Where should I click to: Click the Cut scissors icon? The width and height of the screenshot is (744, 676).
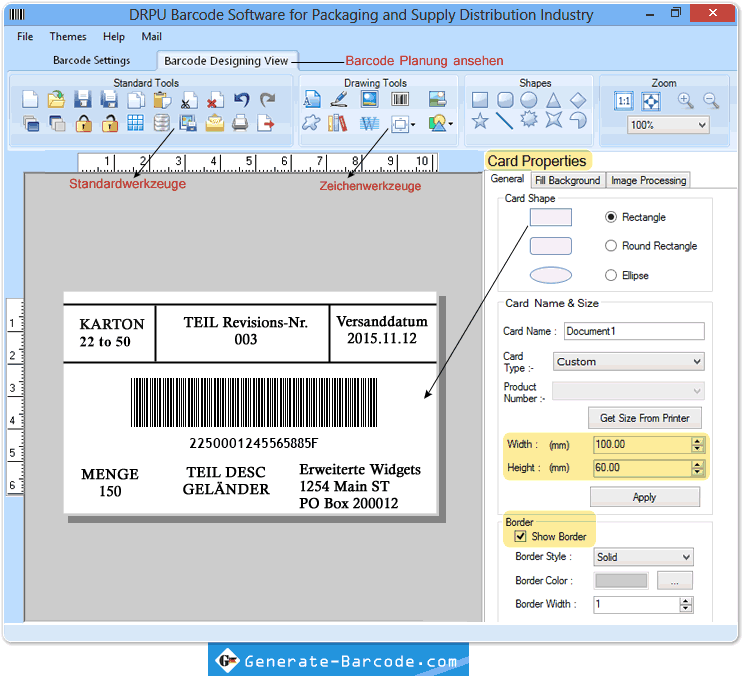coord(189,100)
